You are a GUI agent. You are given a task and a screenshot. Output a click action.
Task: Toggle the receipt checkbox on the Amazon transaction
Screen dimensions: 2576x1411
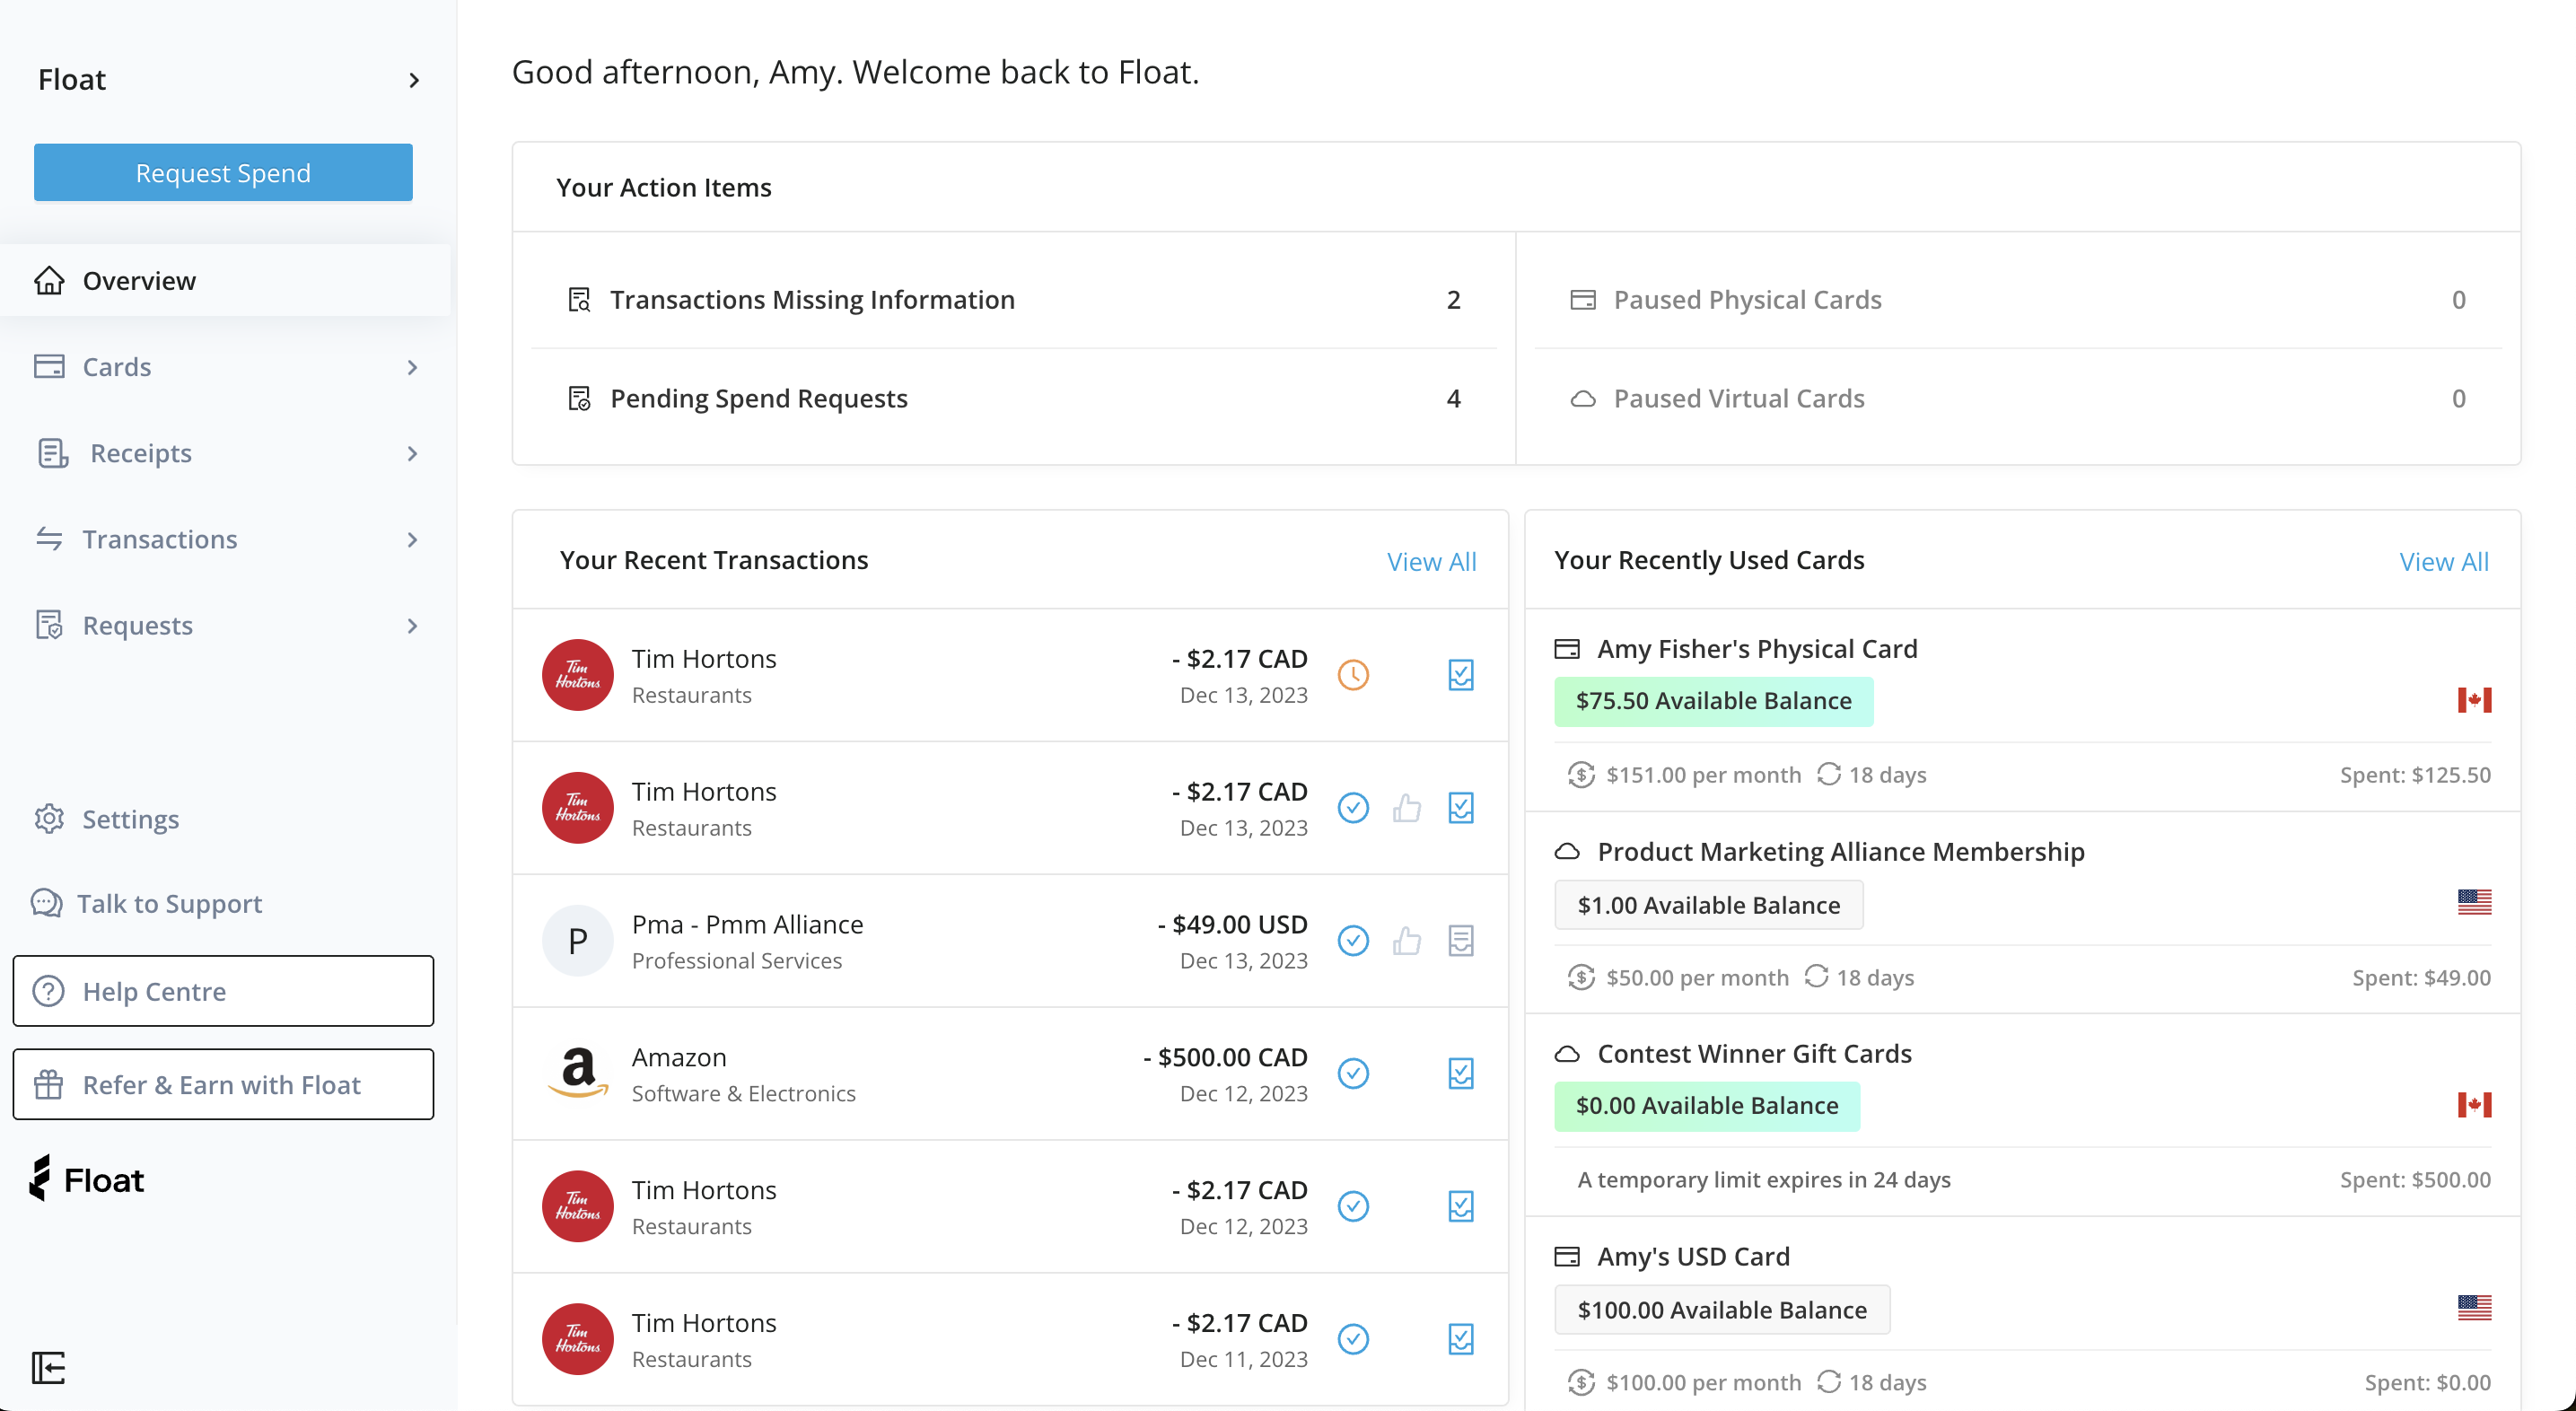(x=1460, y=1073)
